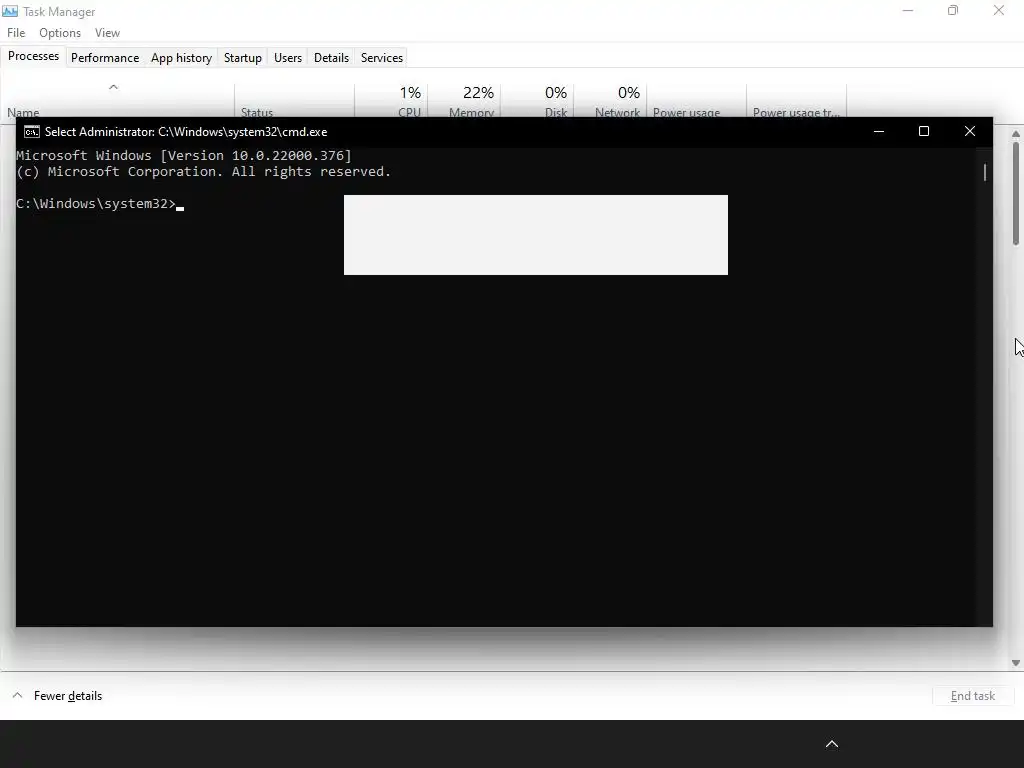Sort by the Power usage column
This screenshot has width=1024, height=768.
696,101
